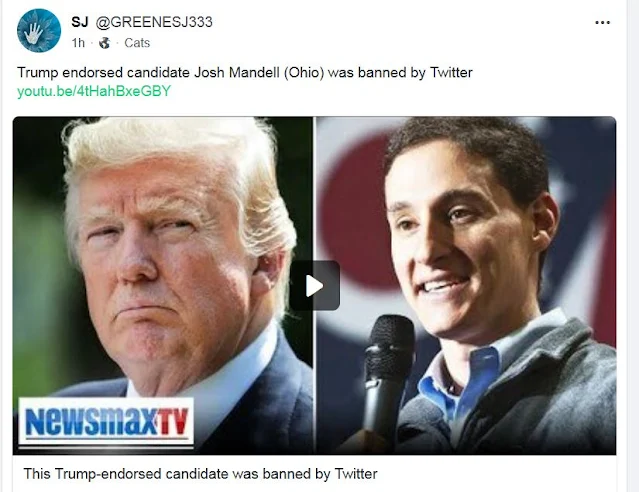
Task: Click the globe public visibility icon
Action: click(105, 43)
